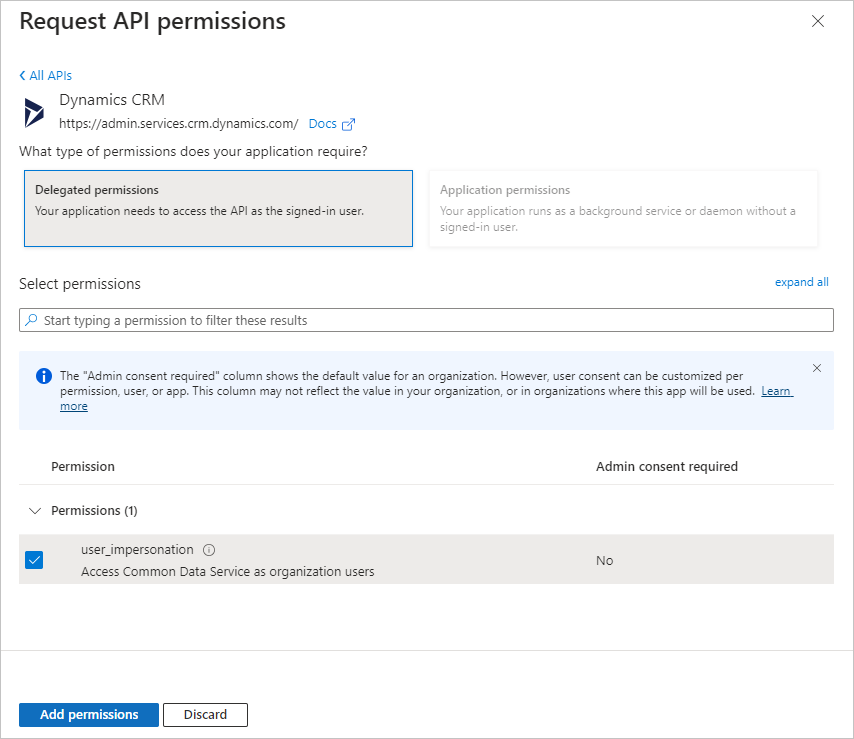
Task: Click the Permission column header
Action: tap(83, 467)
